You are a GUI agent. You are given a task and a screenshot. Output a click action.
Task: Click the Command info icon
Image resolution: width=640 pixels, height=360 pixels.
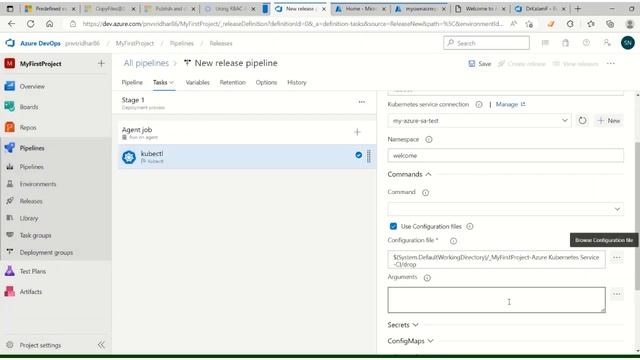coord(425,192)
